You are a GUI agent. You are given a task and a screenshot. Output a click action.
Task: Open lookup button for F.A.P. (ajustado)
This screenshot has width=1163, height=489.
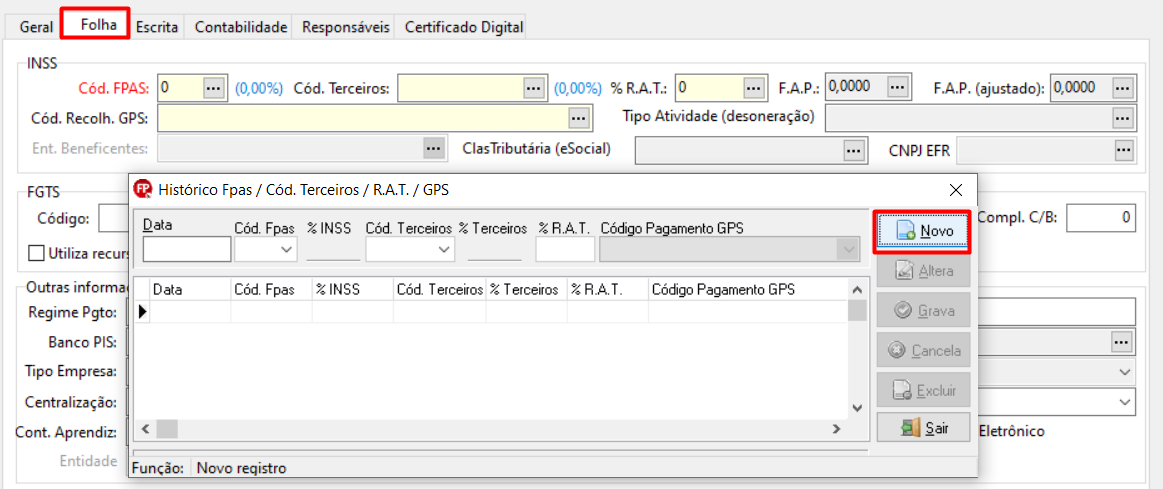(x=1124, y=88)
